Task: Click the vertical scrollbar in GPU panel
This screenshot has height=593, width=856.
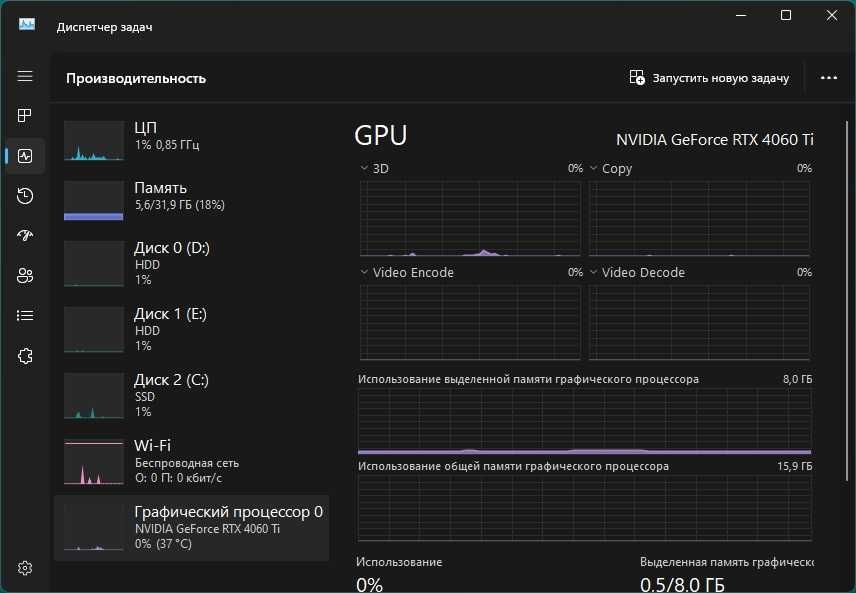Action: [847, 298]
